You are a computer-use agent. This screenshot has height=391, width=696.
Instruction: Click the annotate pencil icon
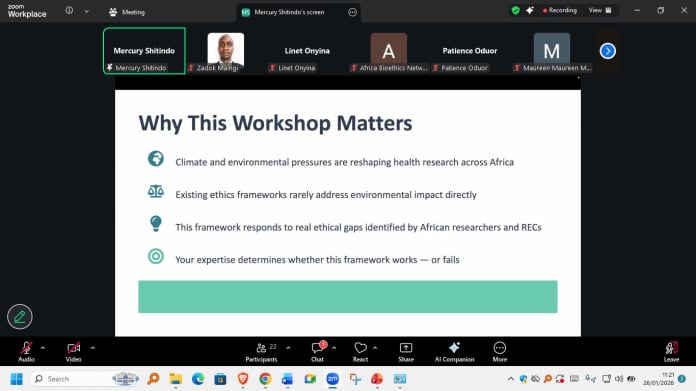[x=20, y=316]
